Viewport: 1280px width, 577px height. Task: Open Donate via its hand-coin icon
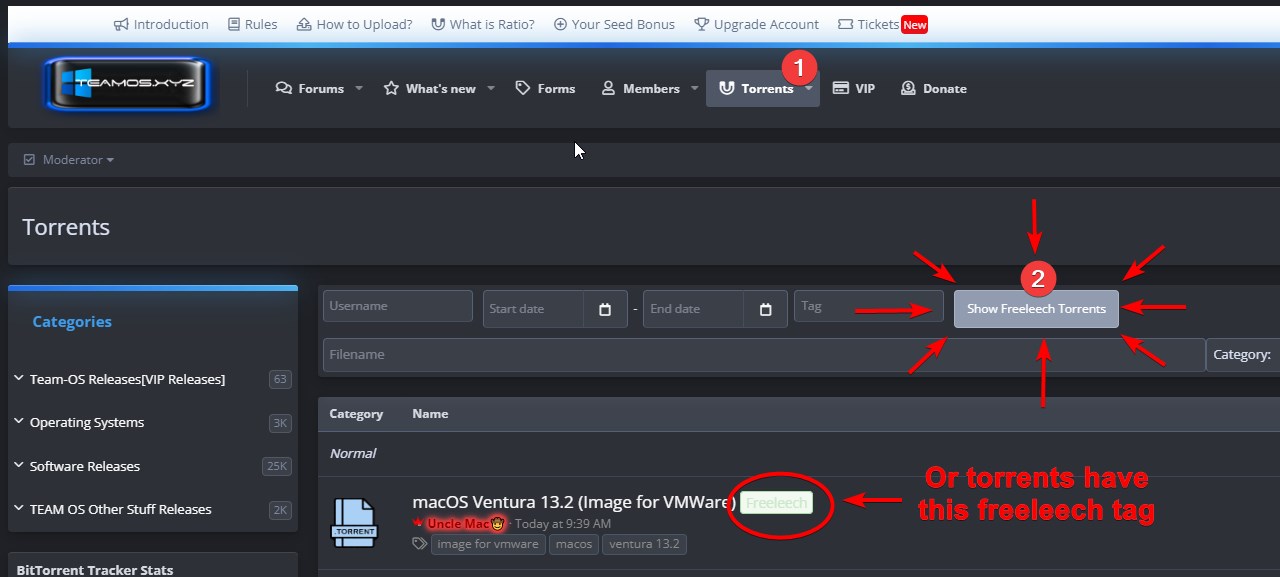(x=908, y=88)
